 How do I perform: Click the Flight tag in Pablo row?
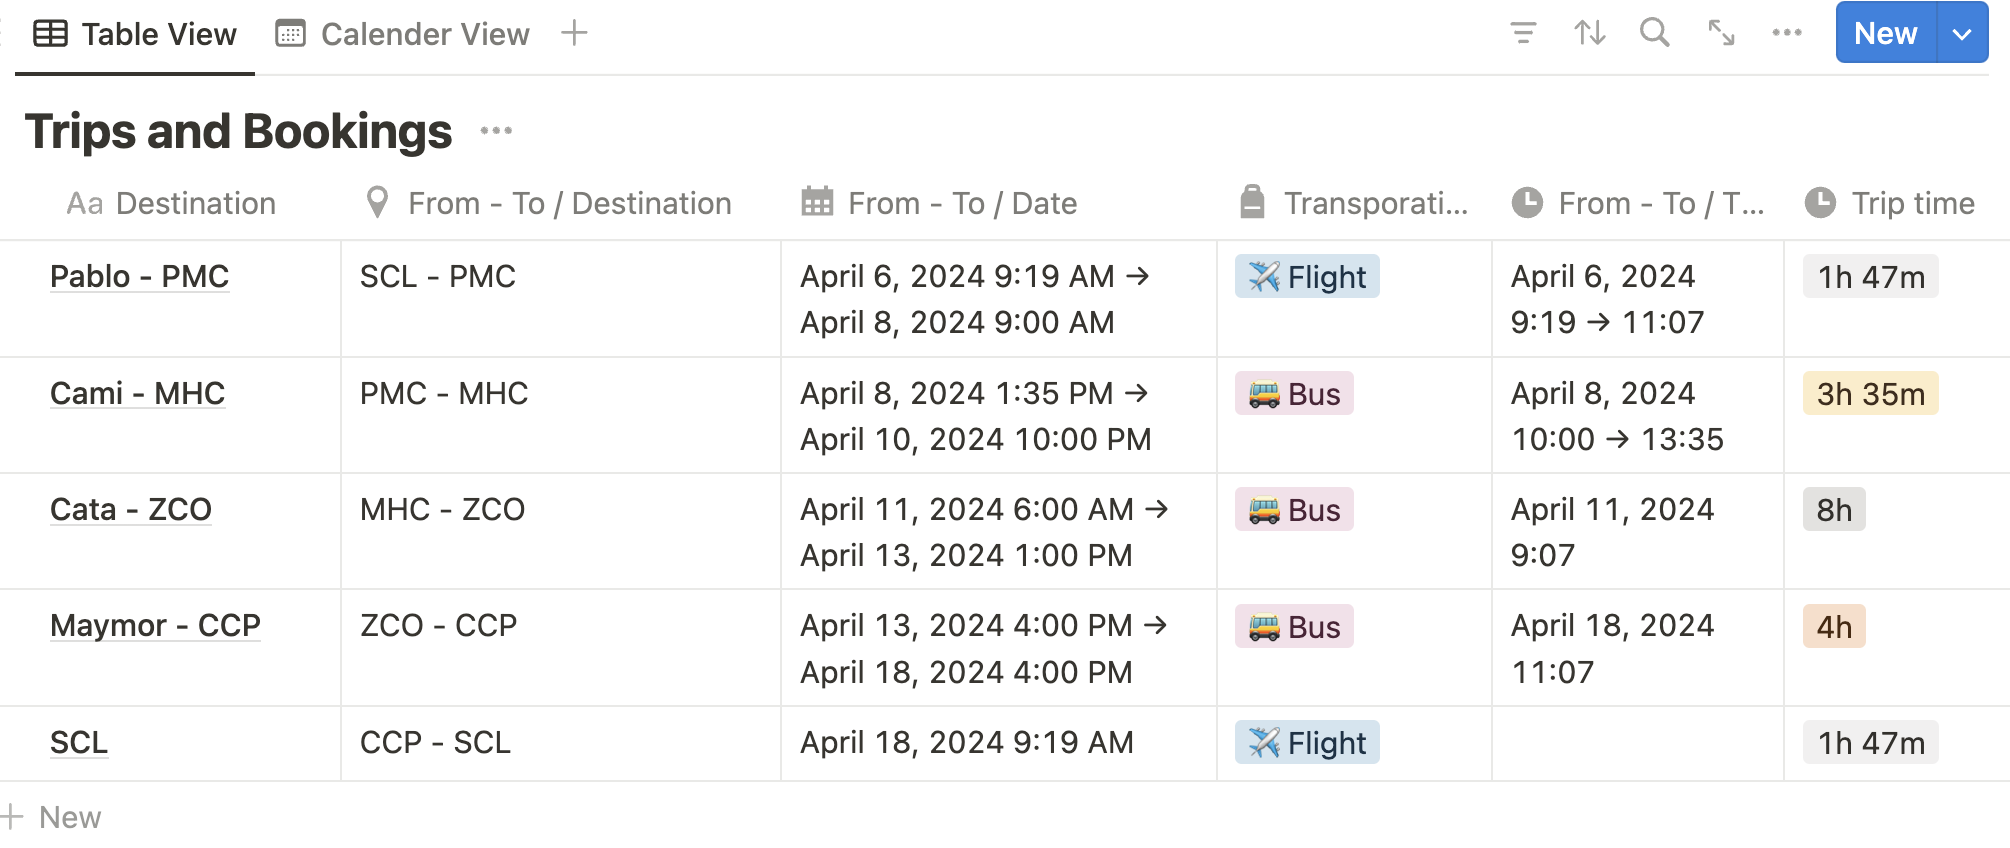click(x=1307, y=277)
